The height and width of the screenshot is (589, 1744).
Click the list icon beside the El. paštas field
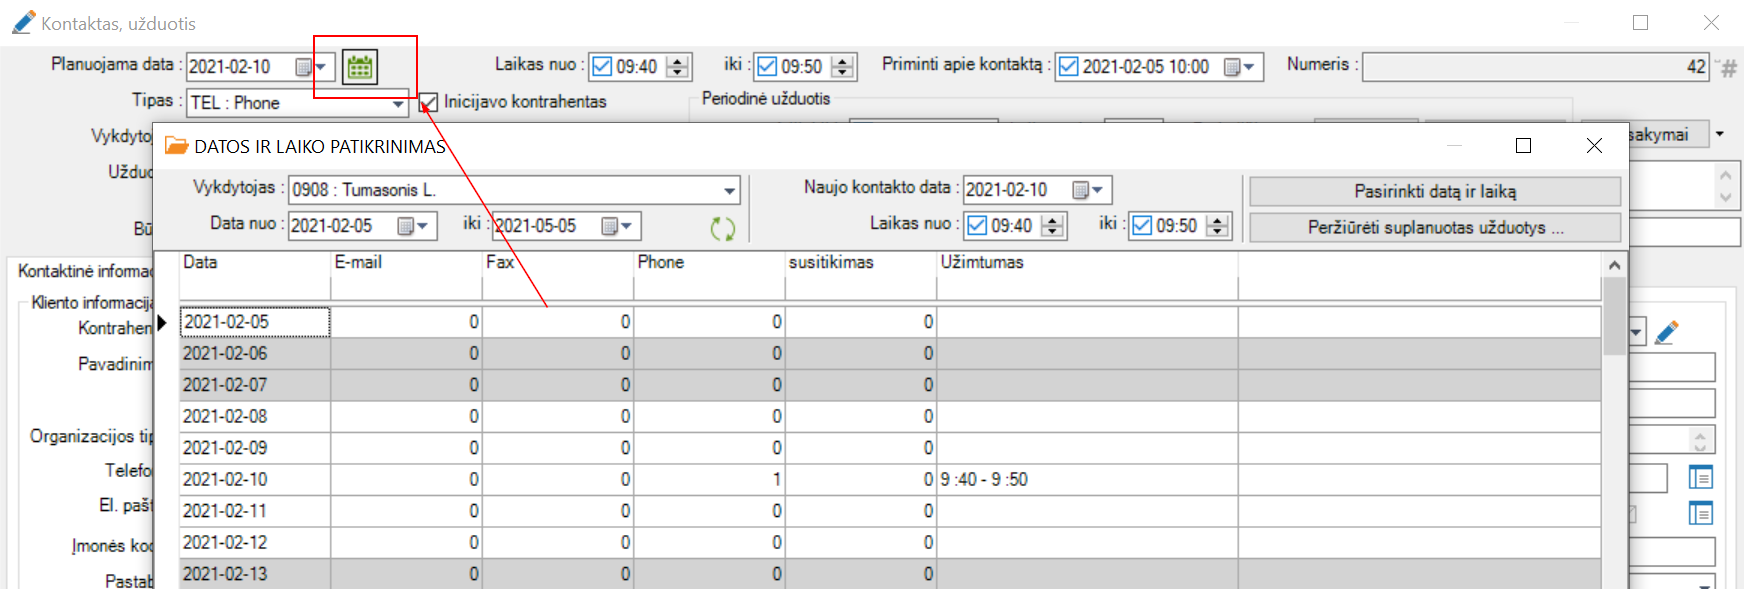click(x=1700, y=513)
